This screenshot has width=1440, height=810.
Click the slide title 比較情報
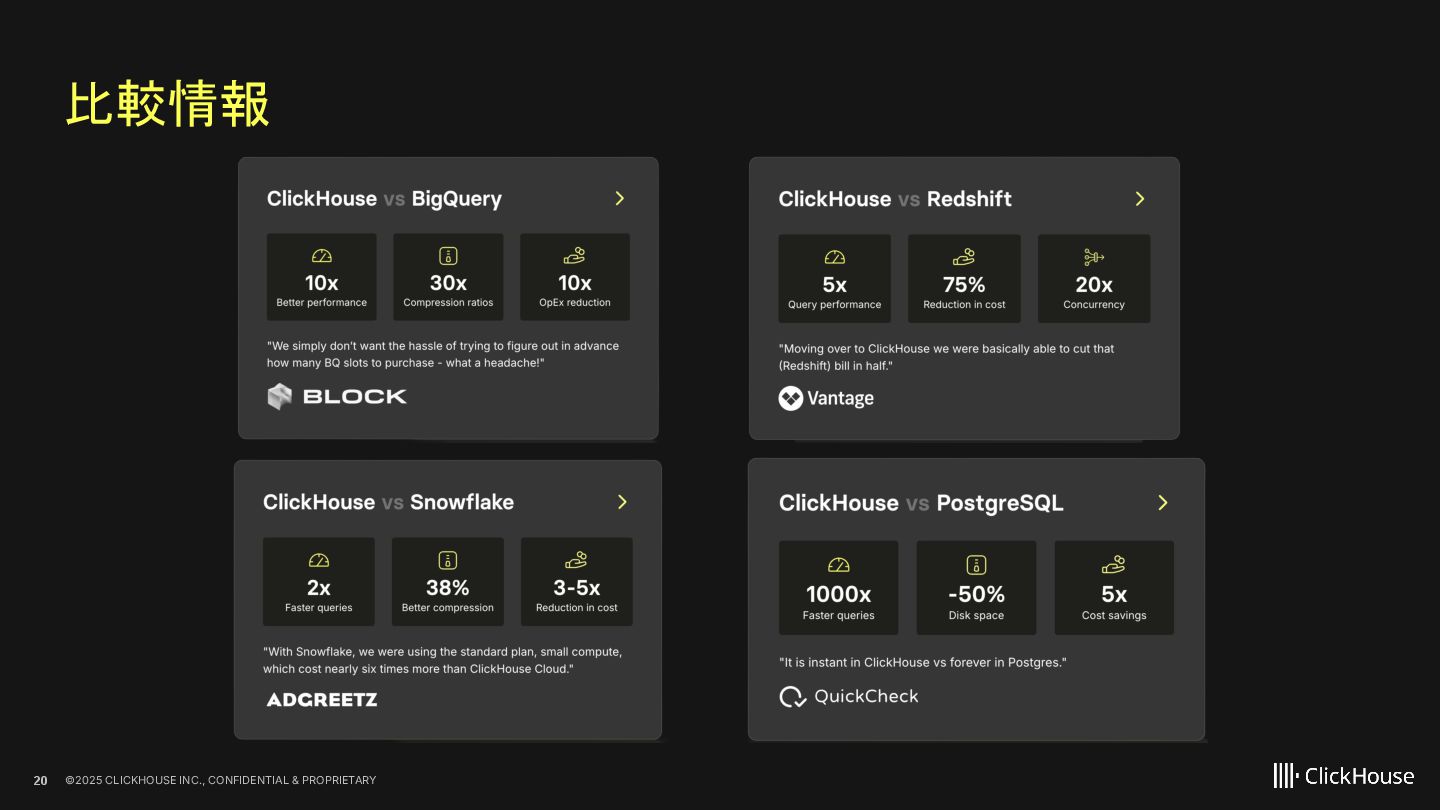click(168, 104)
